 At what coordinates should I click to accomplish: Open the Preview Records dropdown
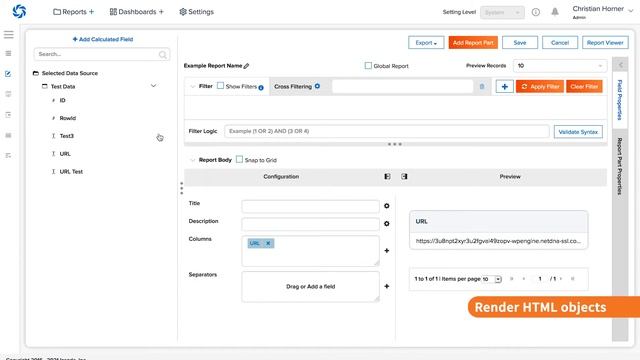click(560, 66)
